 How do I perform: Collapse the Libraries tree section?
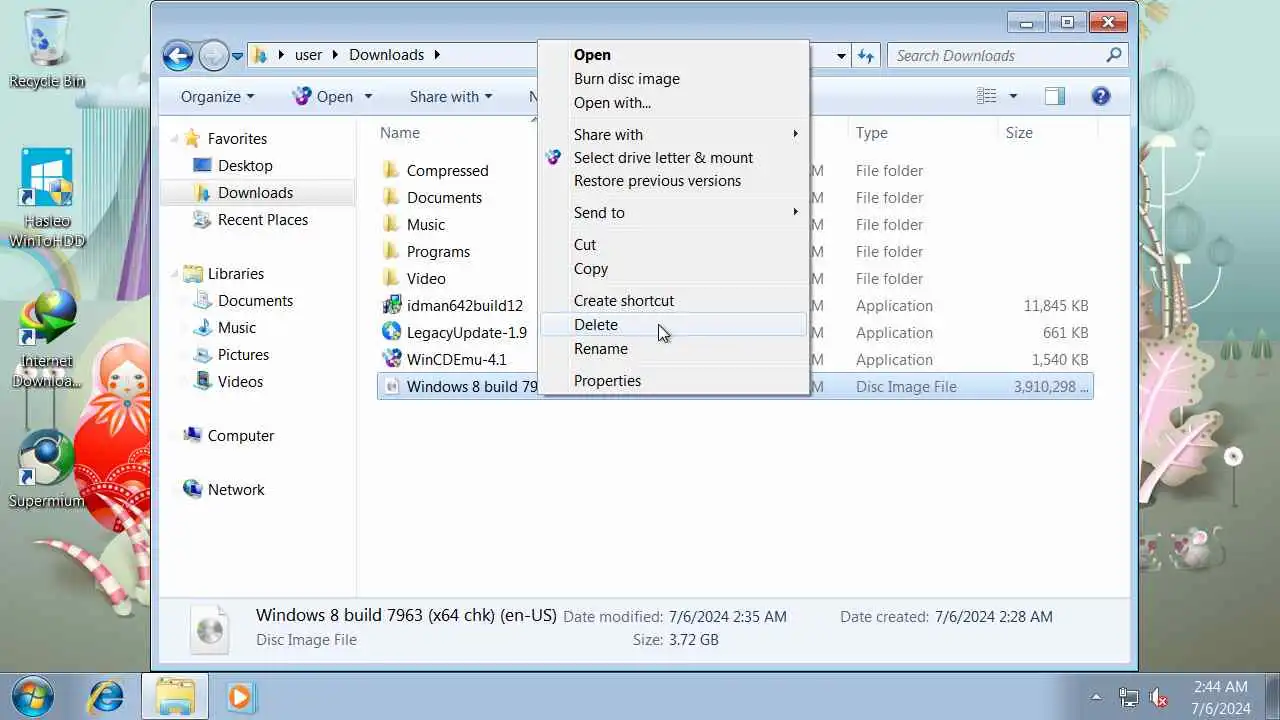174,274
